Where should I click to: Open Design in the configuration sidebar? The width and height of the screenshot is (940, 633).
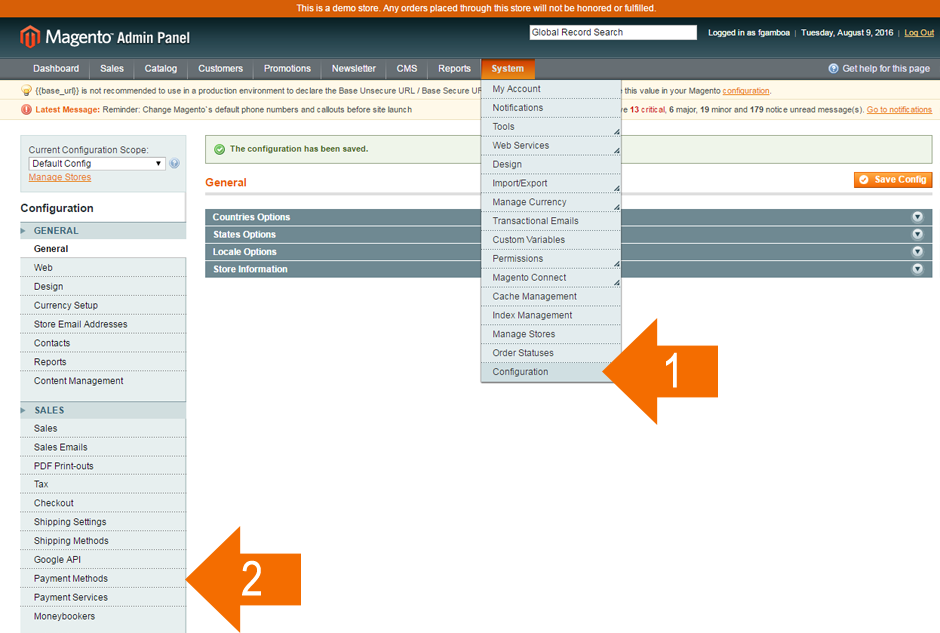(103, 287)
